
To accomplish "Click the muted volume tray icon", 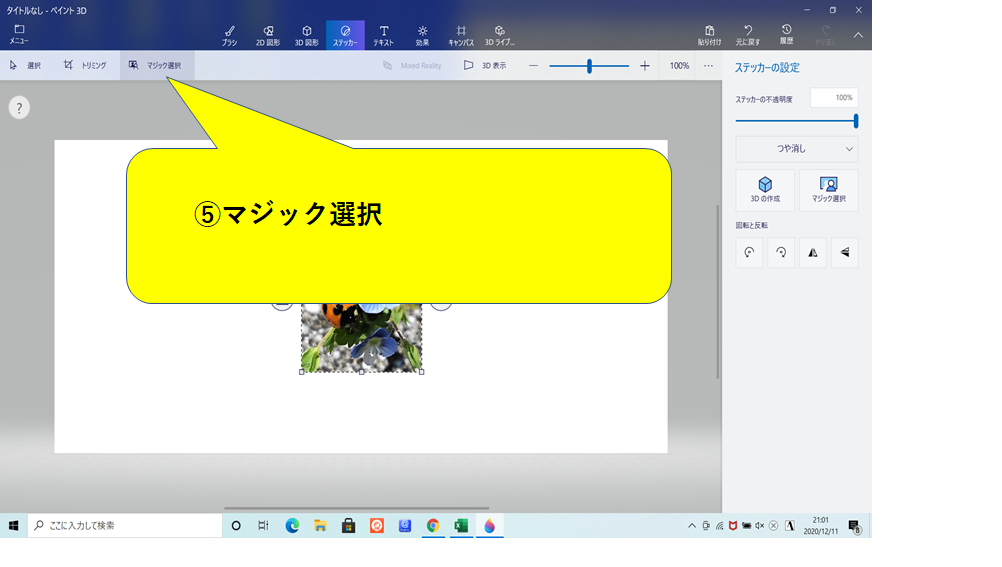I will point(759,525).
